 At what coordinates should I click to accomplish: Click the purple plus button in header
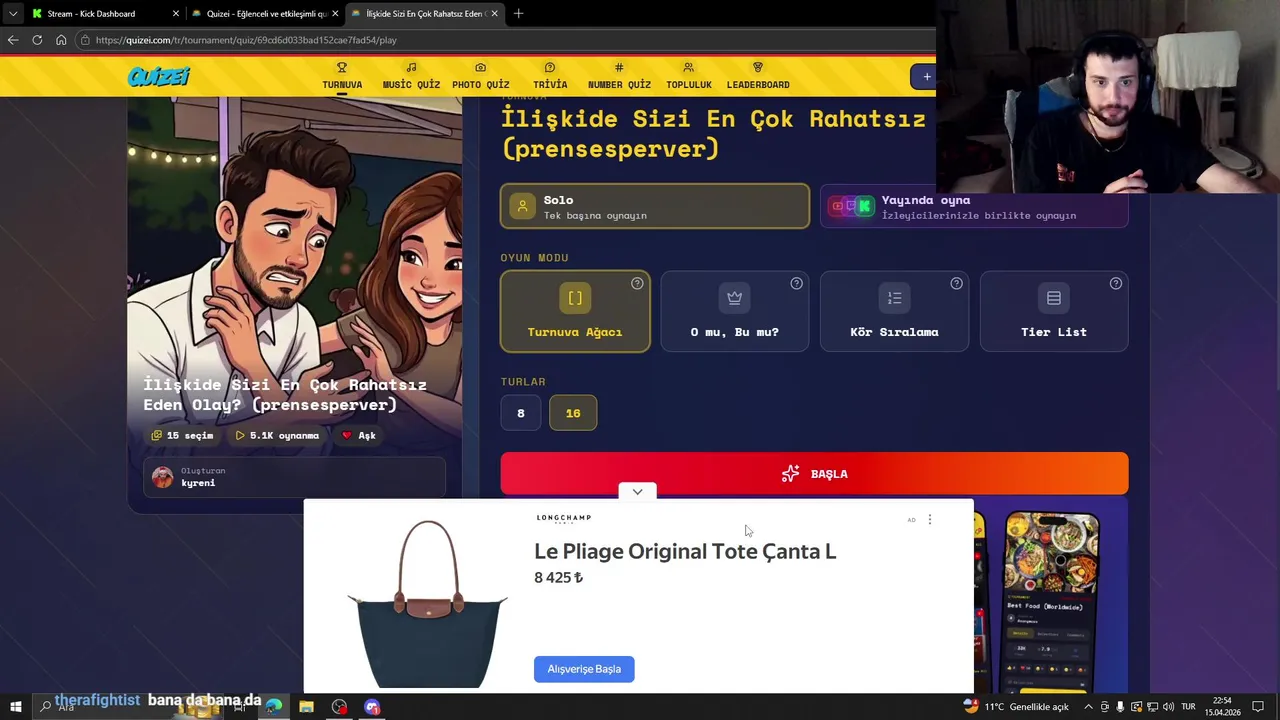pyautogui.click(x=925, y=76)
